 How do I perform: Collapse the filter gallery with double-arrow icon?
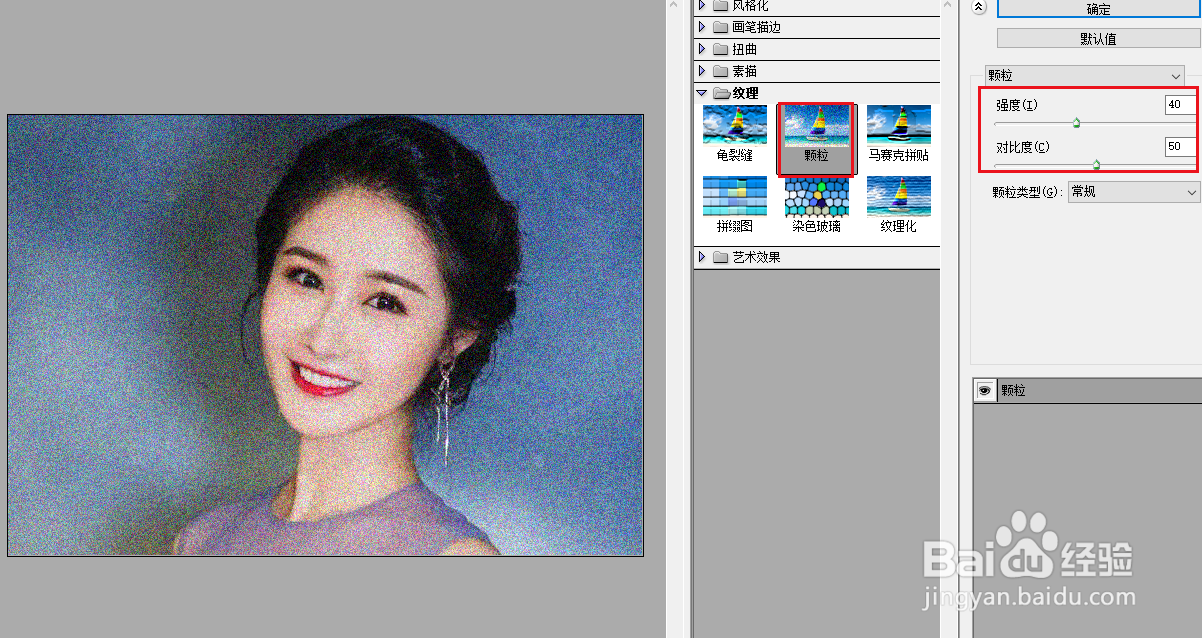pyautogui.click(x=979, y=7)
